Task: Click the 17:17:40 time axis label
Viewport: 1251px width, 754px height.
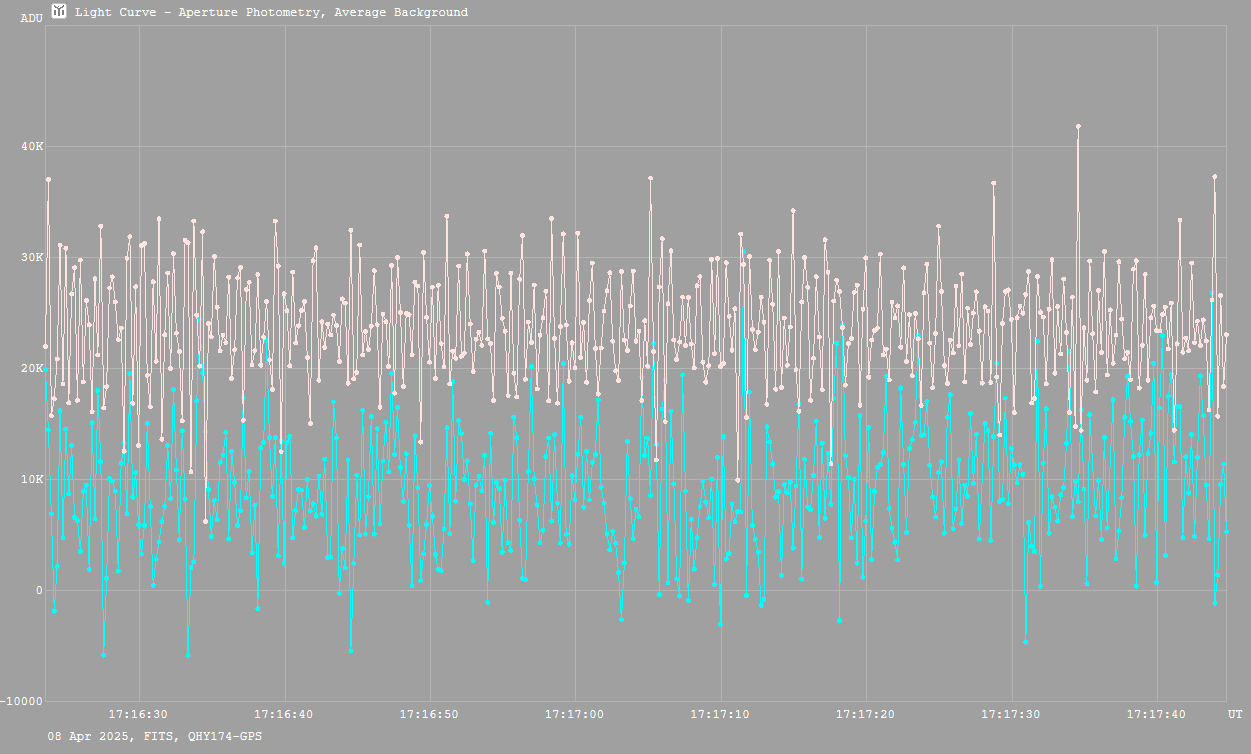Action: point(1157,714)
